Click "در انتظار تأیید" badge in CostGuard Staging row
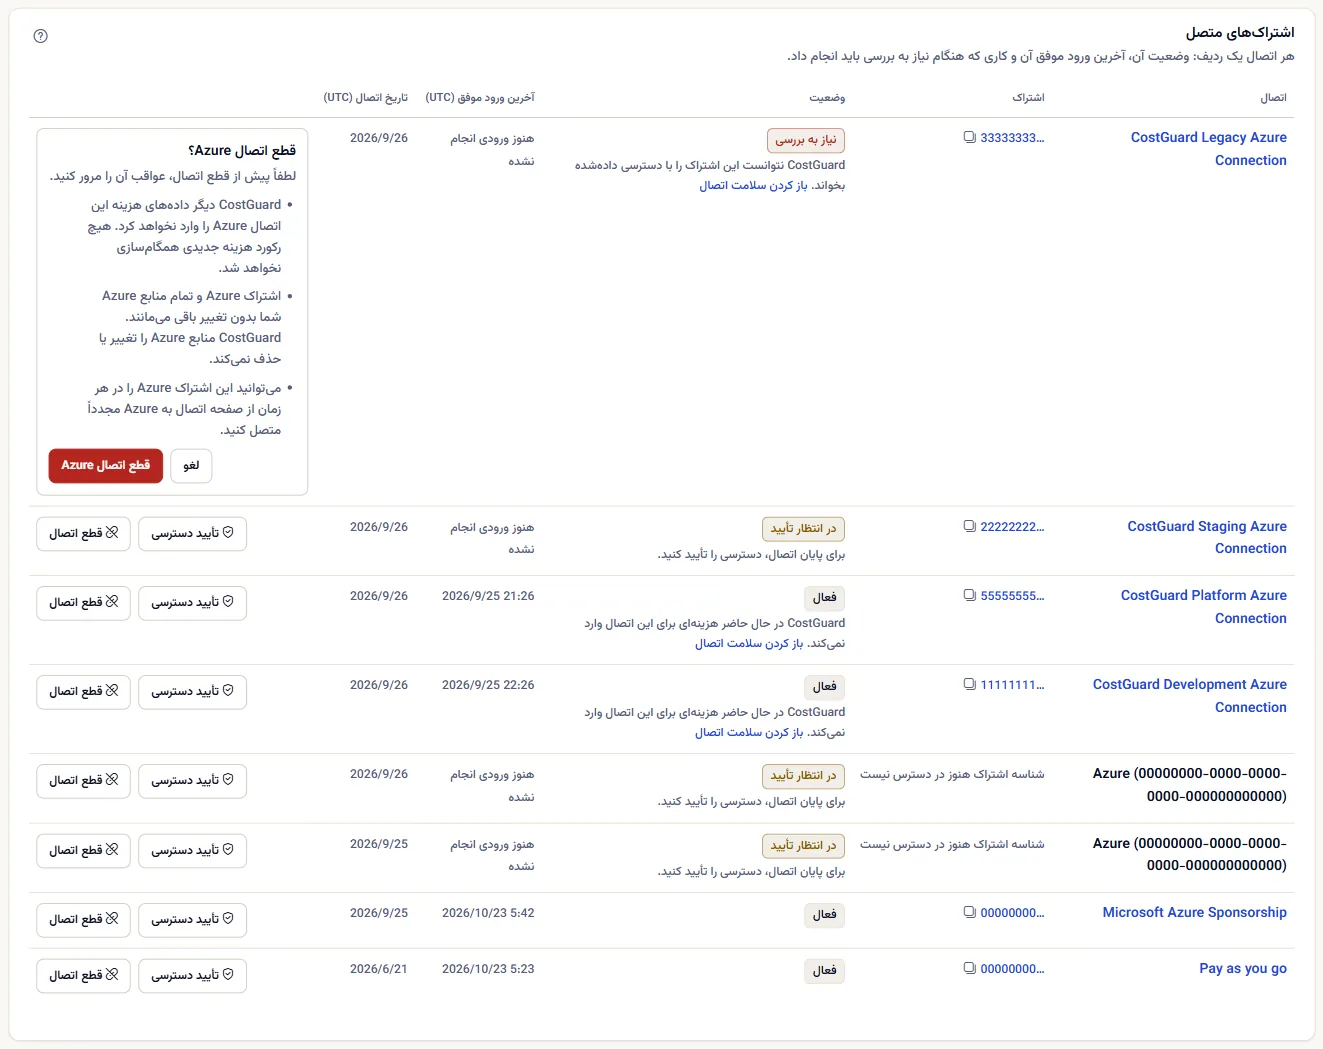 pos(803,529)
